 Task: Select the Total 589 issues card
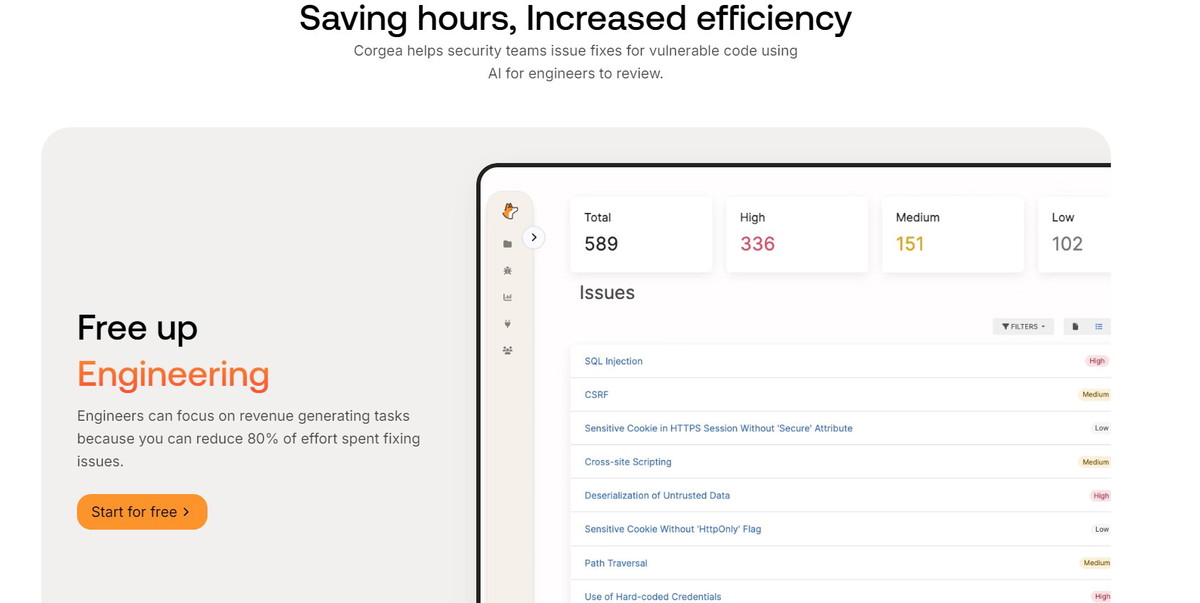pyautogui.click(x=641, y=234)
